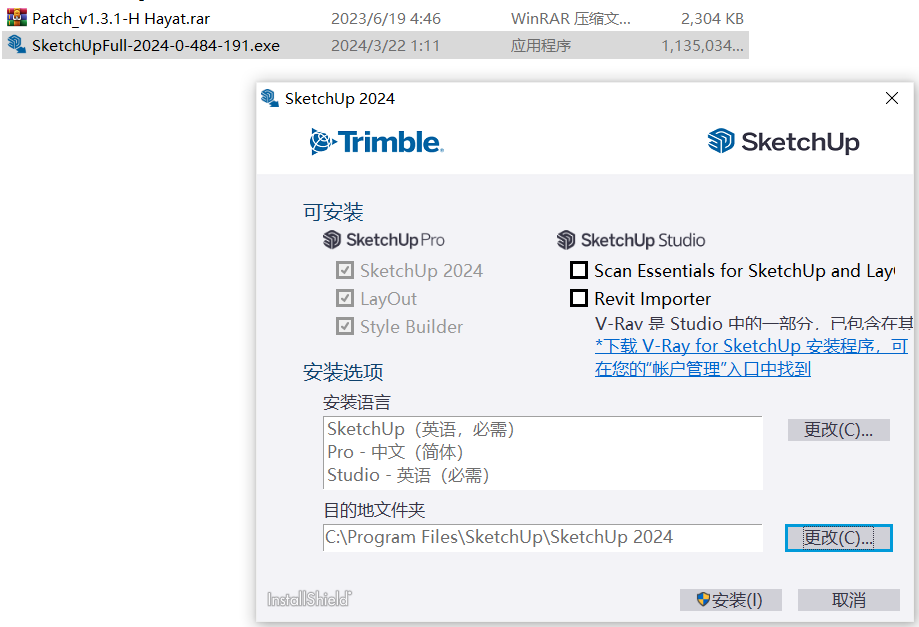Click the InstallShield logo
This screenshot has height=627, width=919.
coord(309,599)
